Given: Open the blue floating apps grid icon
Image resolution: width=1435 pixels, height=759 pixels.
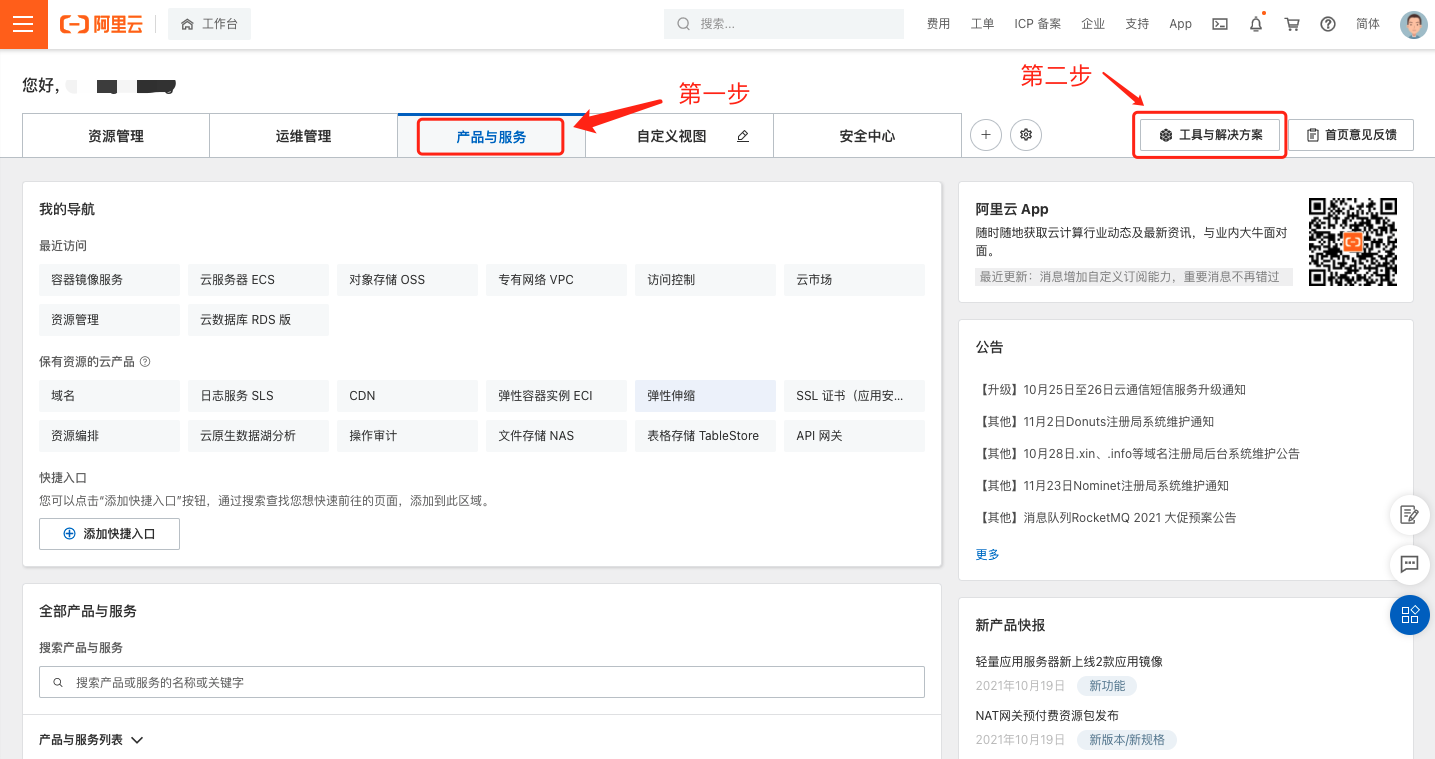Looking at the screenshot, I should click(x=1410, y=614).
